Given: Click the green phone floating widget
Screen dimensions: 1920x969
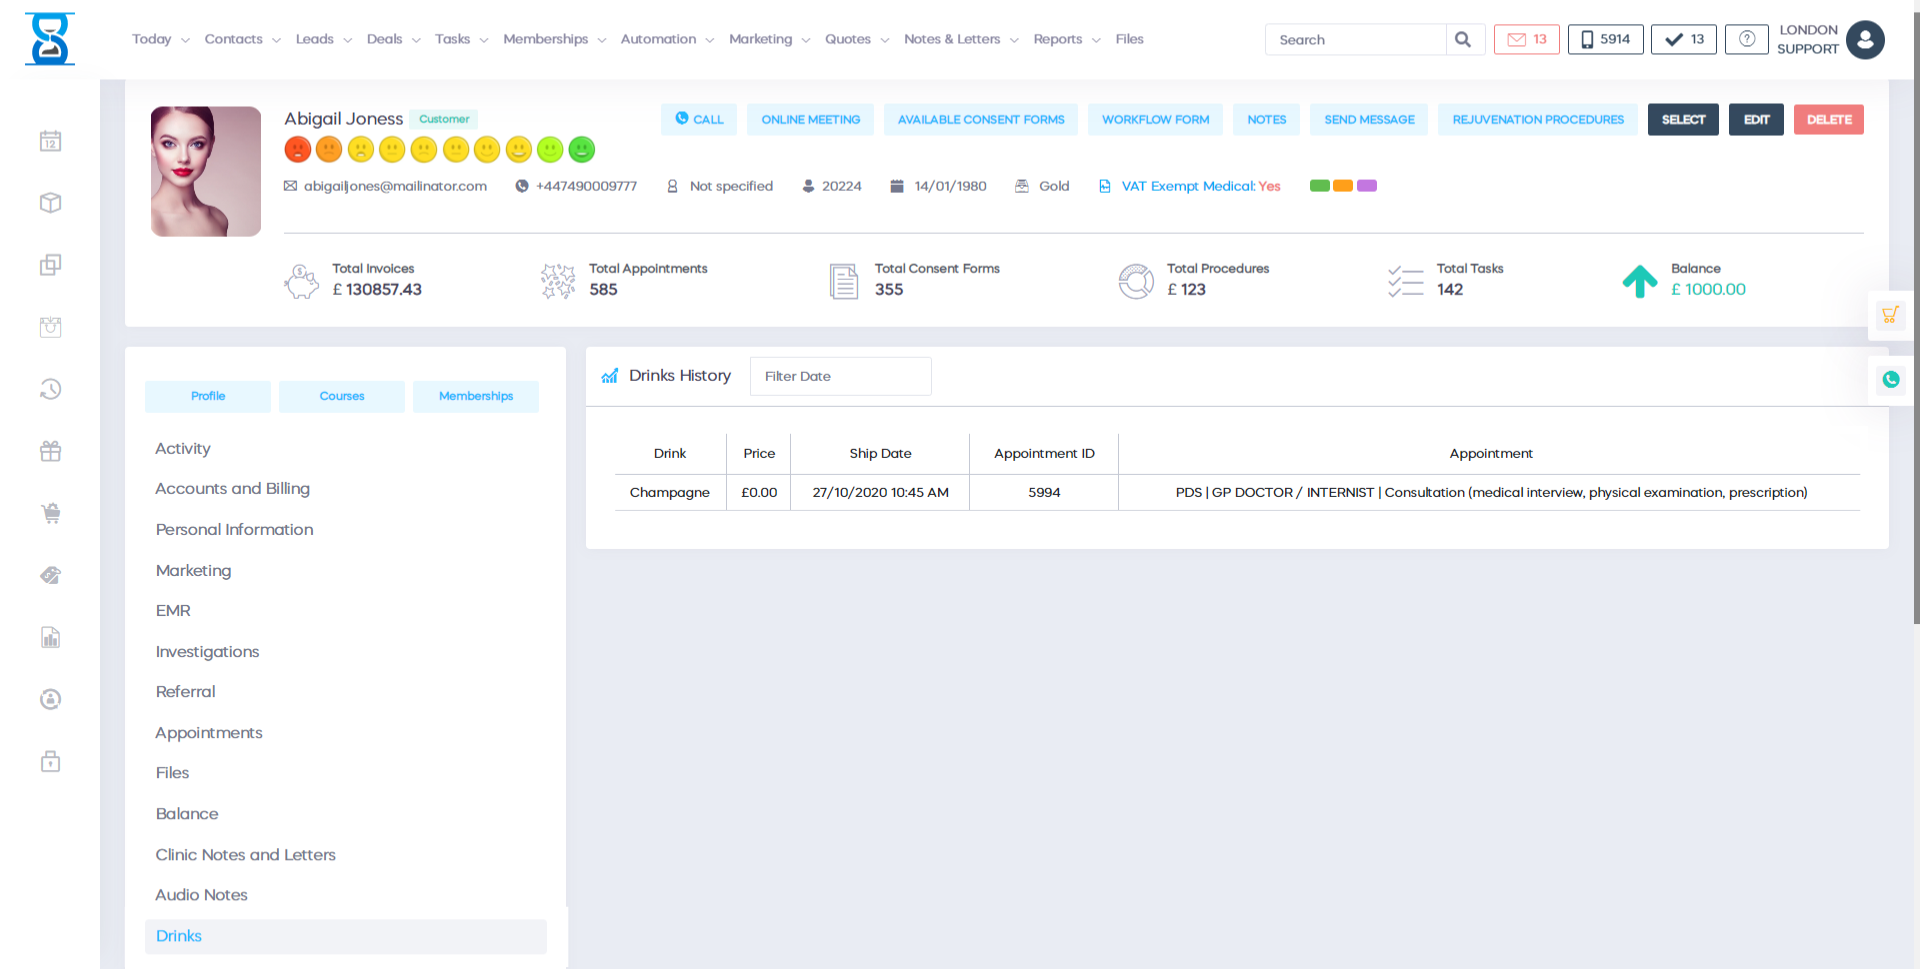Looking at the screenshot, I should 1890,379.
